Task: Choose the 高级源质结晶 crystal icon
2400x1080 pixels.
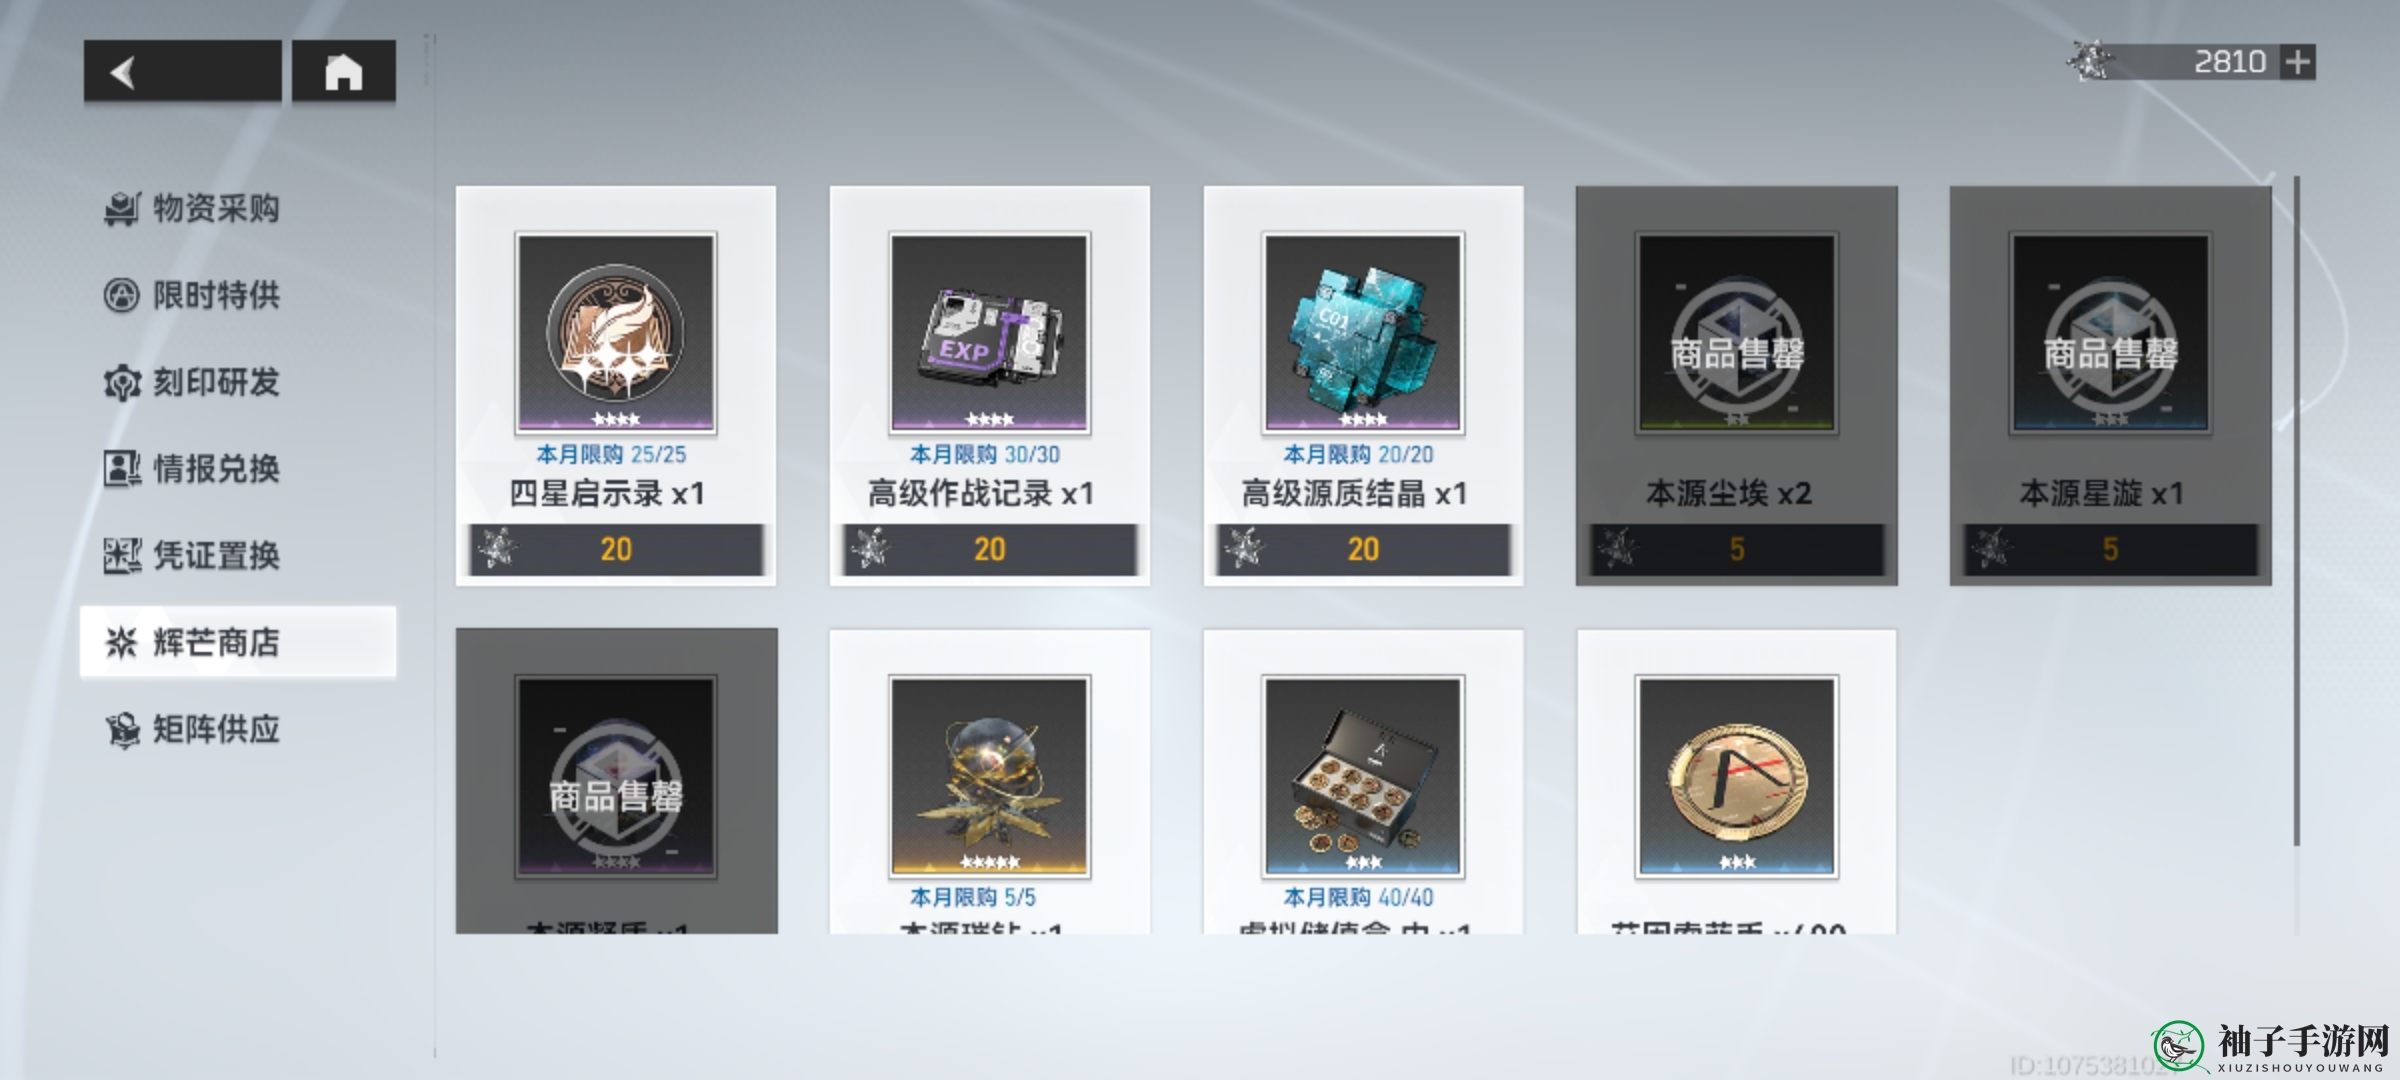Action: 1363,333
